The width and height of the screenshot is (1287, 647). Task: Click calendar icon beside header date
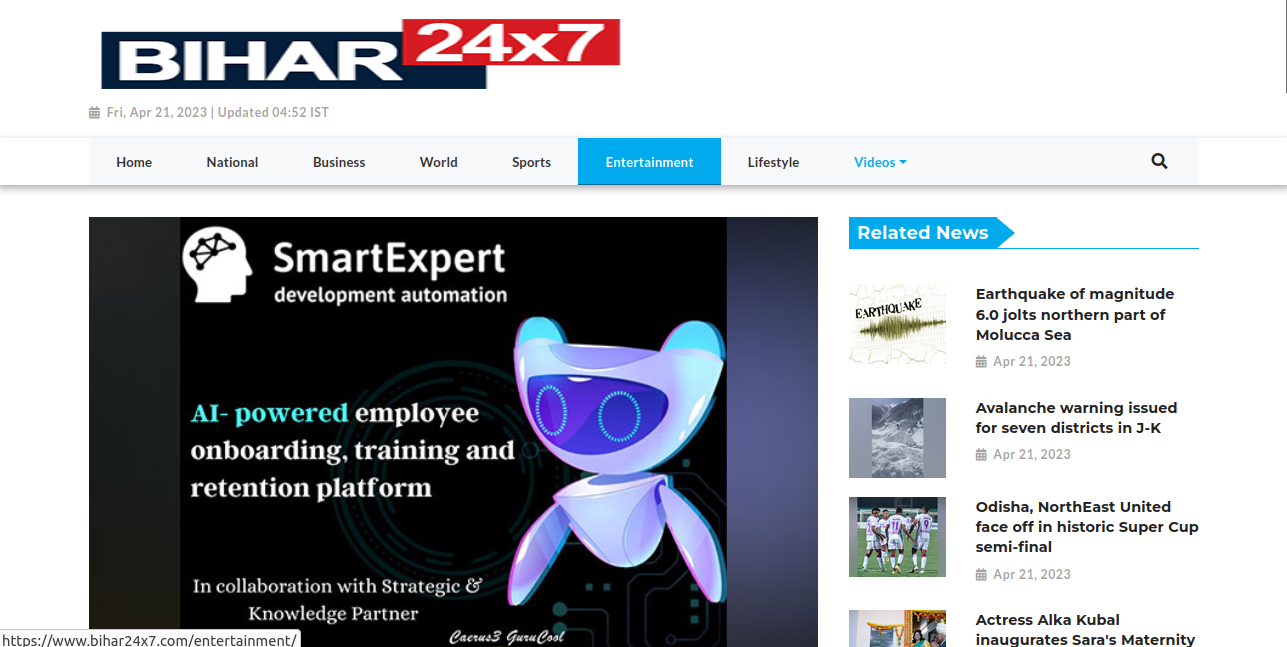(95, 113)
